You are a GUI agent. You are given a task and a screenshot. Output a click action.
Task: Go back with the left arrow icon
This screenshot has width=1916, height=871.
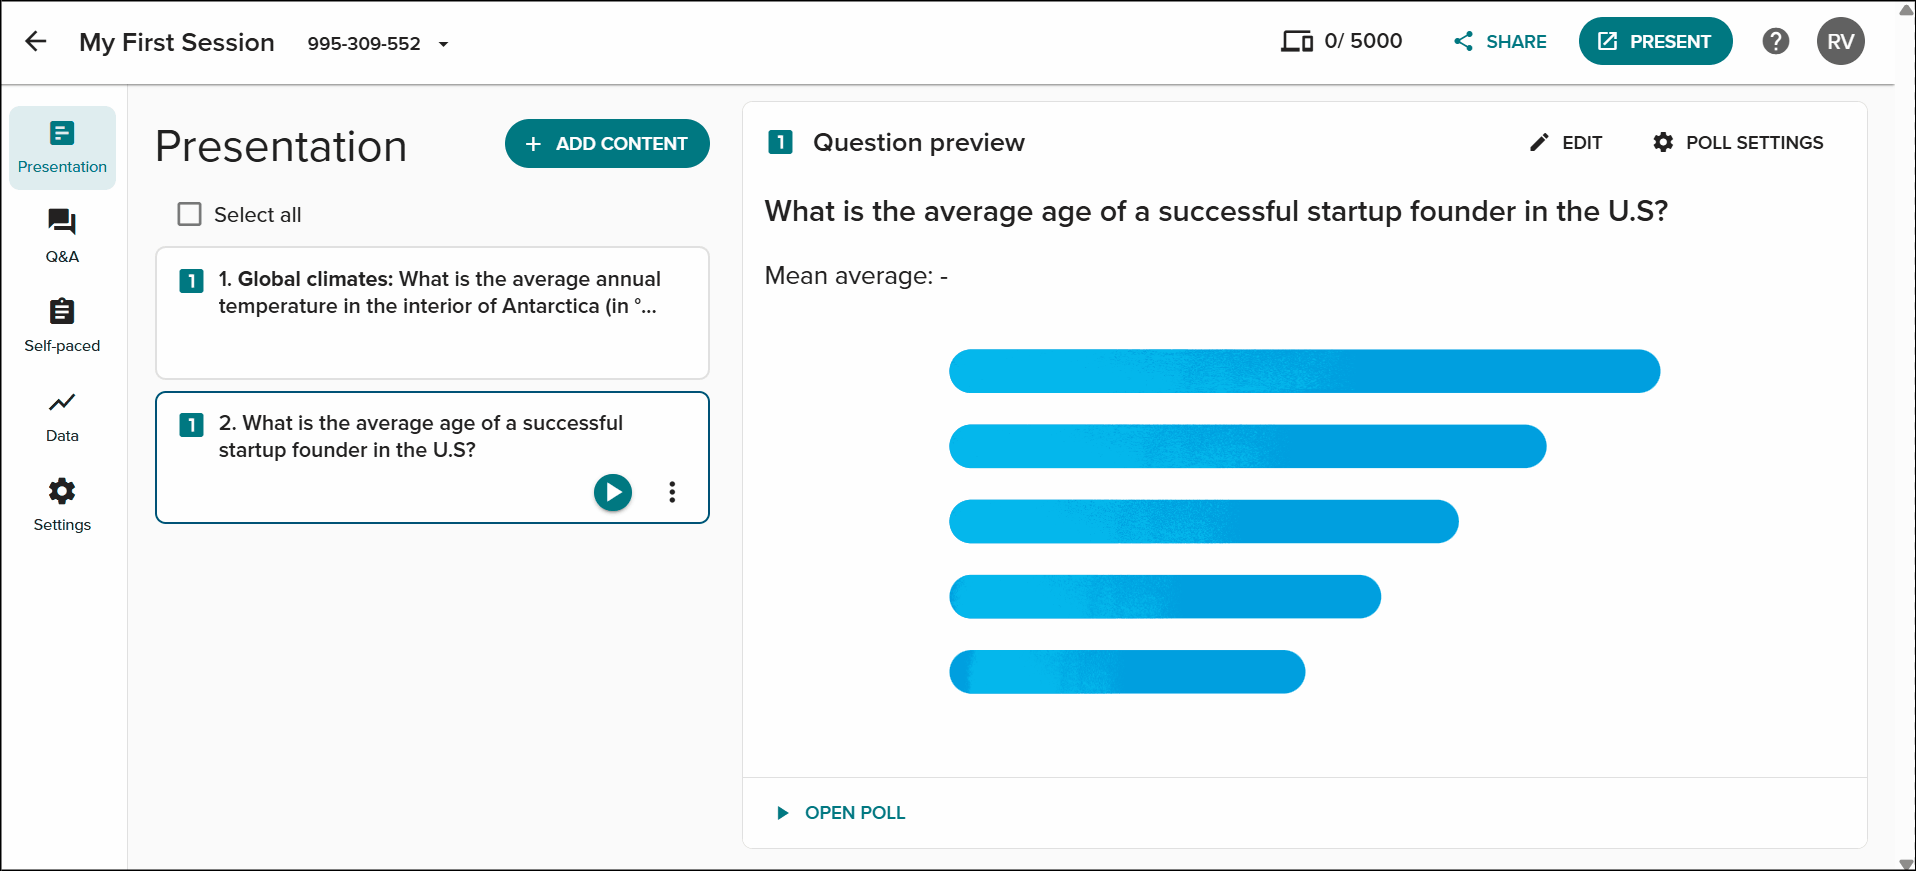click(36, 41)
